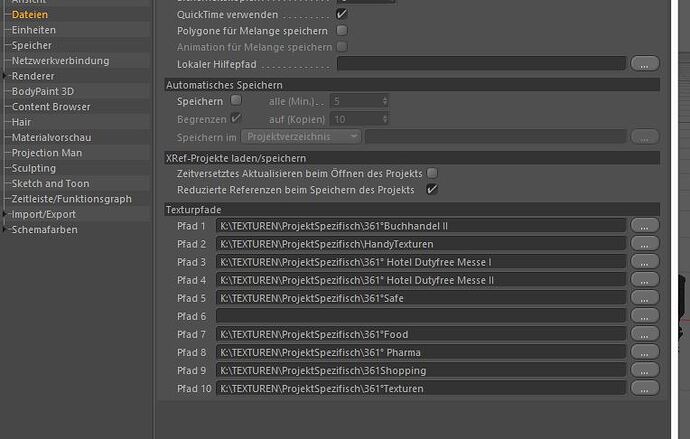Browse folder for Pfad 3 texture path
The height and width of the screenshot is (439, 690).
645,262
